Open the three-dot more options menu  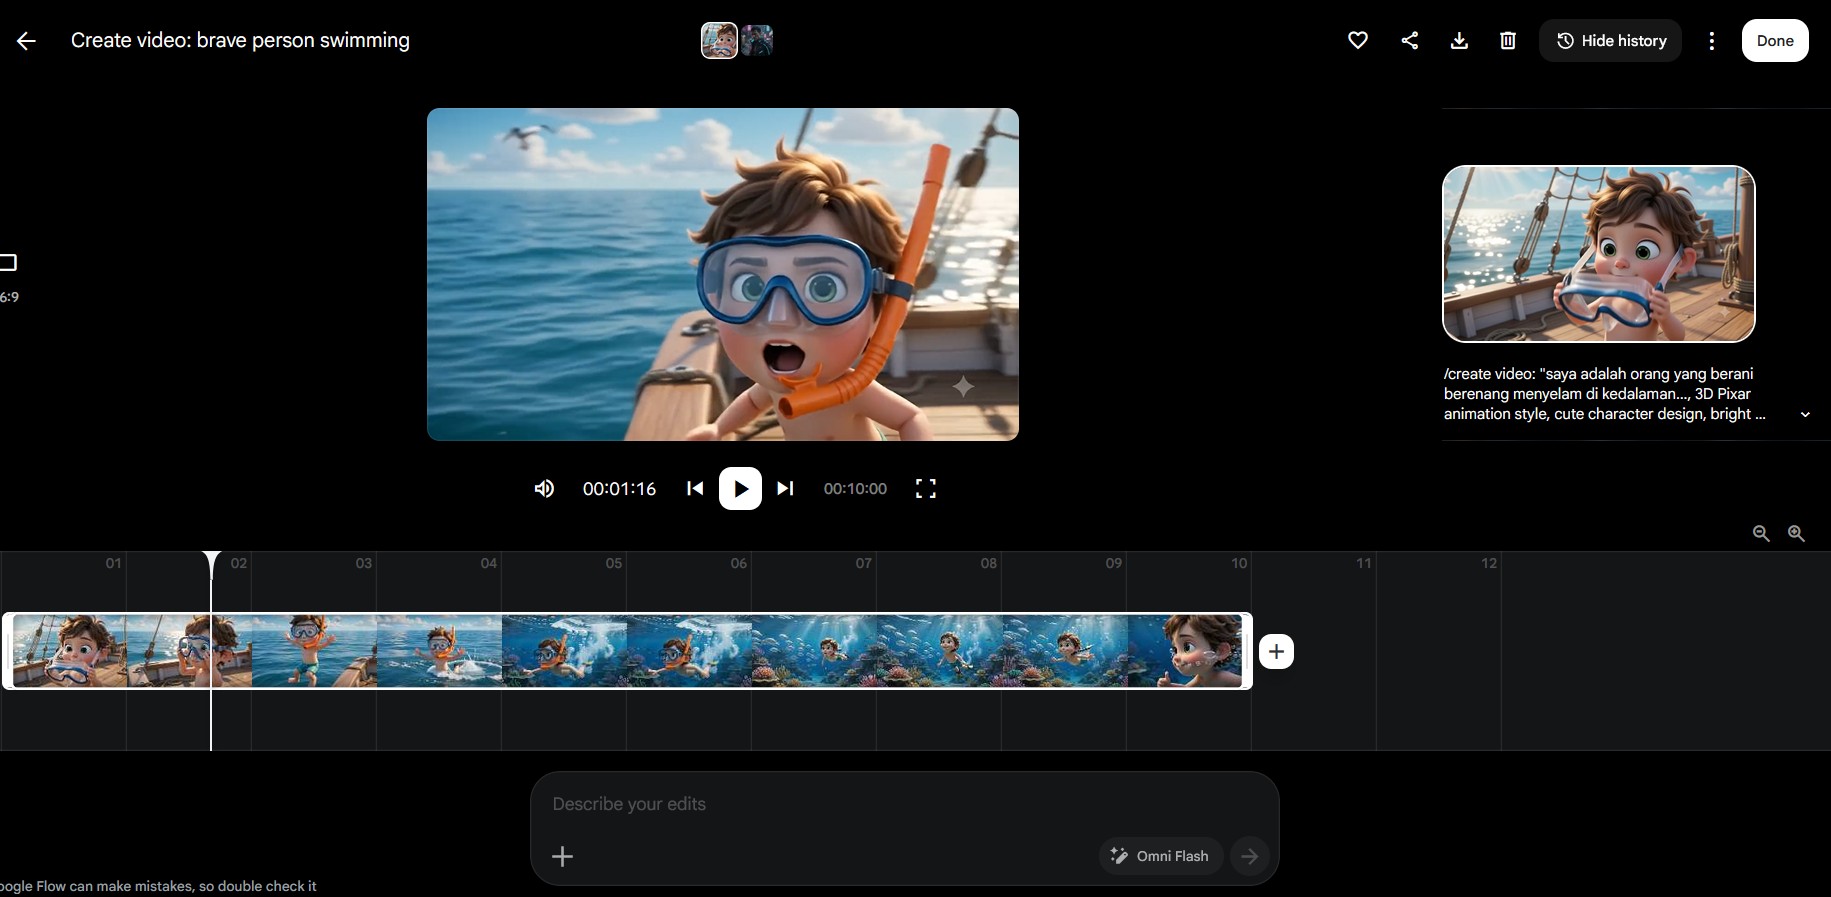click(x=1712, y=41)
